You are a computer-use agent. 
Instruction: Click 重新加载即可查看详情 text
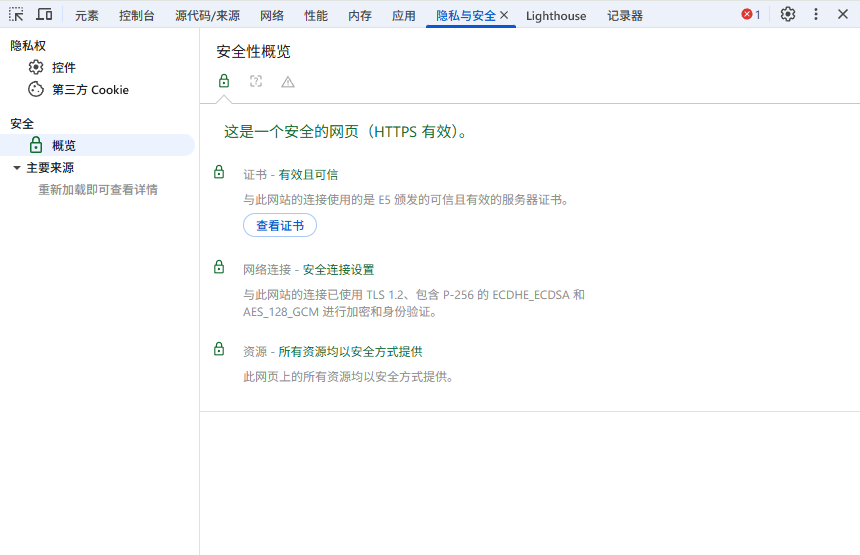[x=98, y=190]
